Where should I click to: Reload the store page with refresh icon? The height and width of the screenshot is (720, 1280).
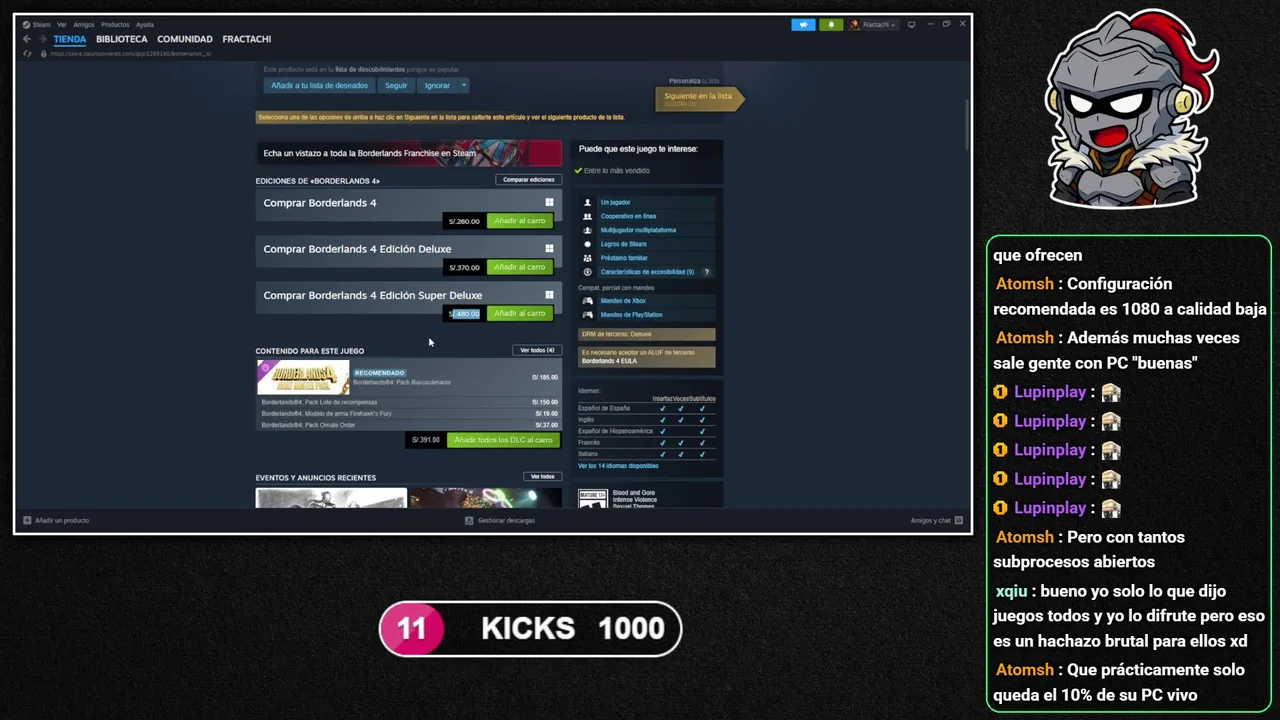coord(27,53)
